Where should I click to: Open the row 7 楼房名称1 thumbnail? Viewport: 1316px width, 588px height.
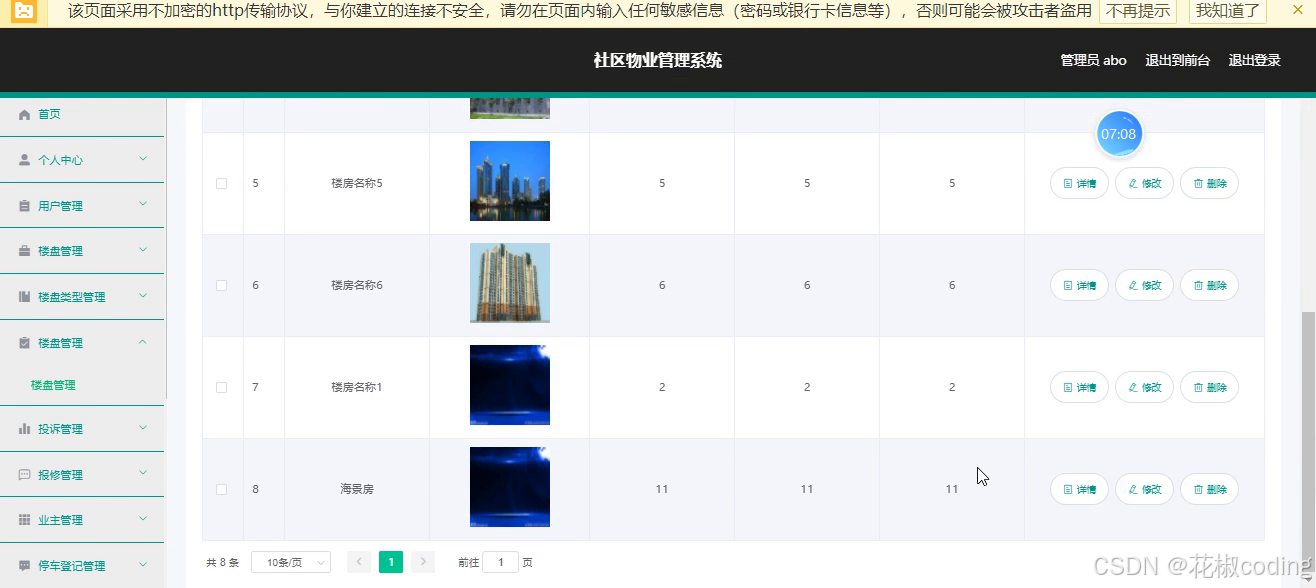[510, 385]
